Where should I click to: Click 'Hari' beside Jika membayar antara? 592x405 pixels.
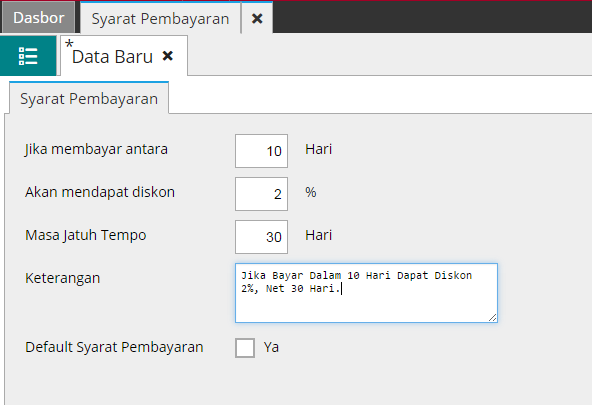coord(319,149)
